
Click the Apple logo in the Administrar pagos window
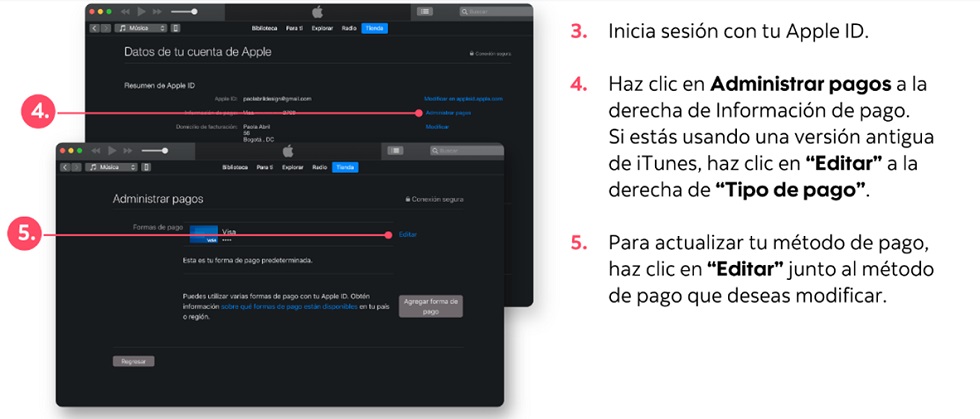(288, 151)
